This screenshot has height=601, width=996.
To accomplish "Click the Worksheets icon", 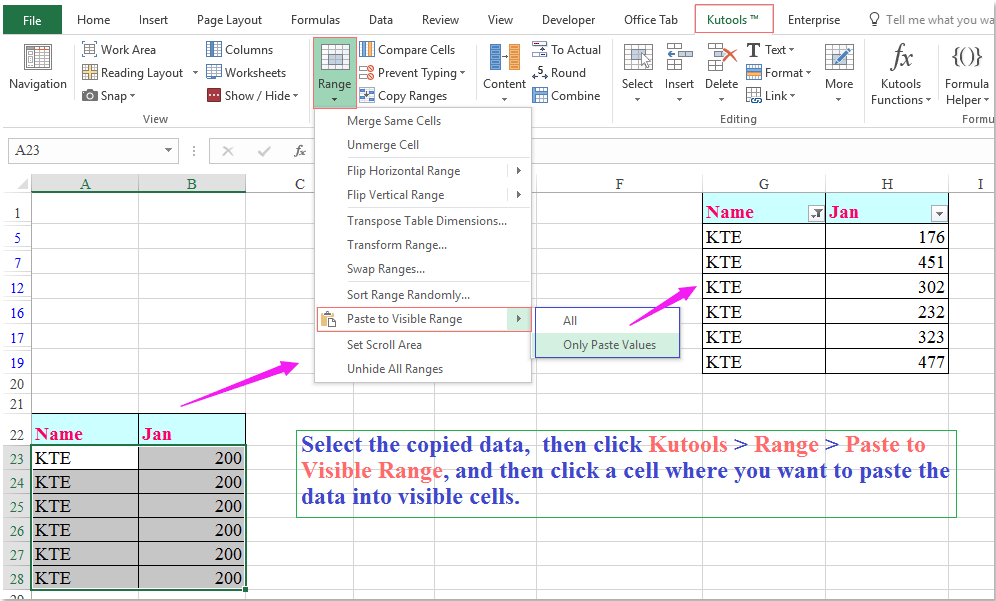I will pyautogui.click(x=247, y=72).
